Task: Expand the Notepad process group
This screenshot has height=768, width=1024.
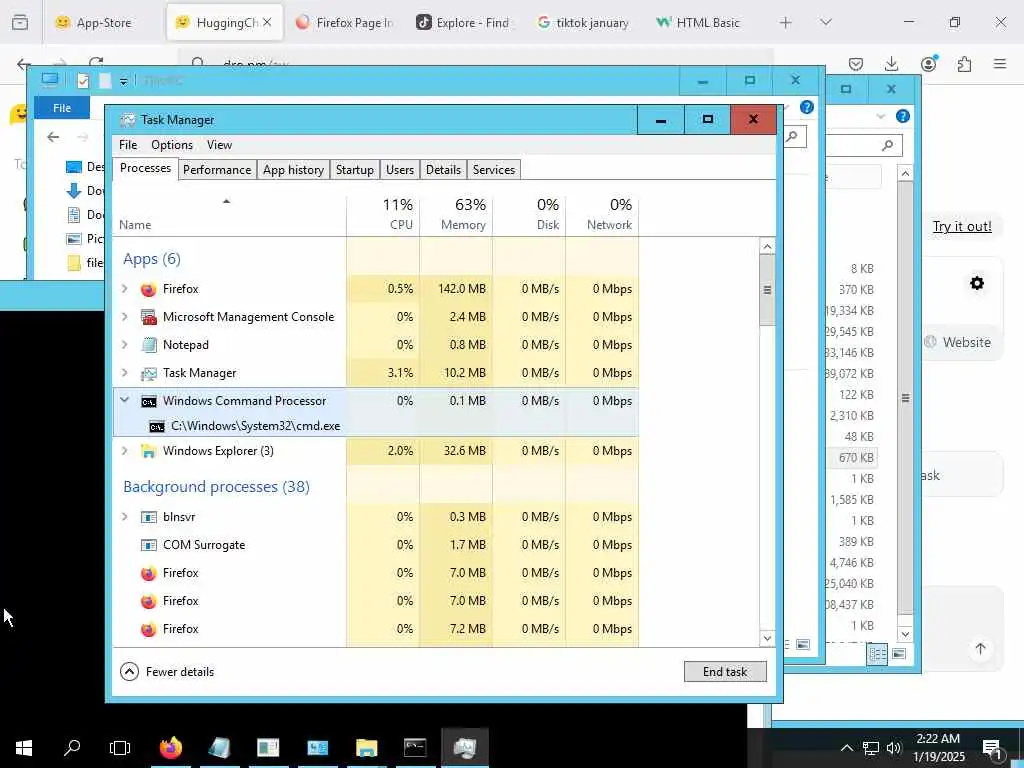Action: coord(125,345)
